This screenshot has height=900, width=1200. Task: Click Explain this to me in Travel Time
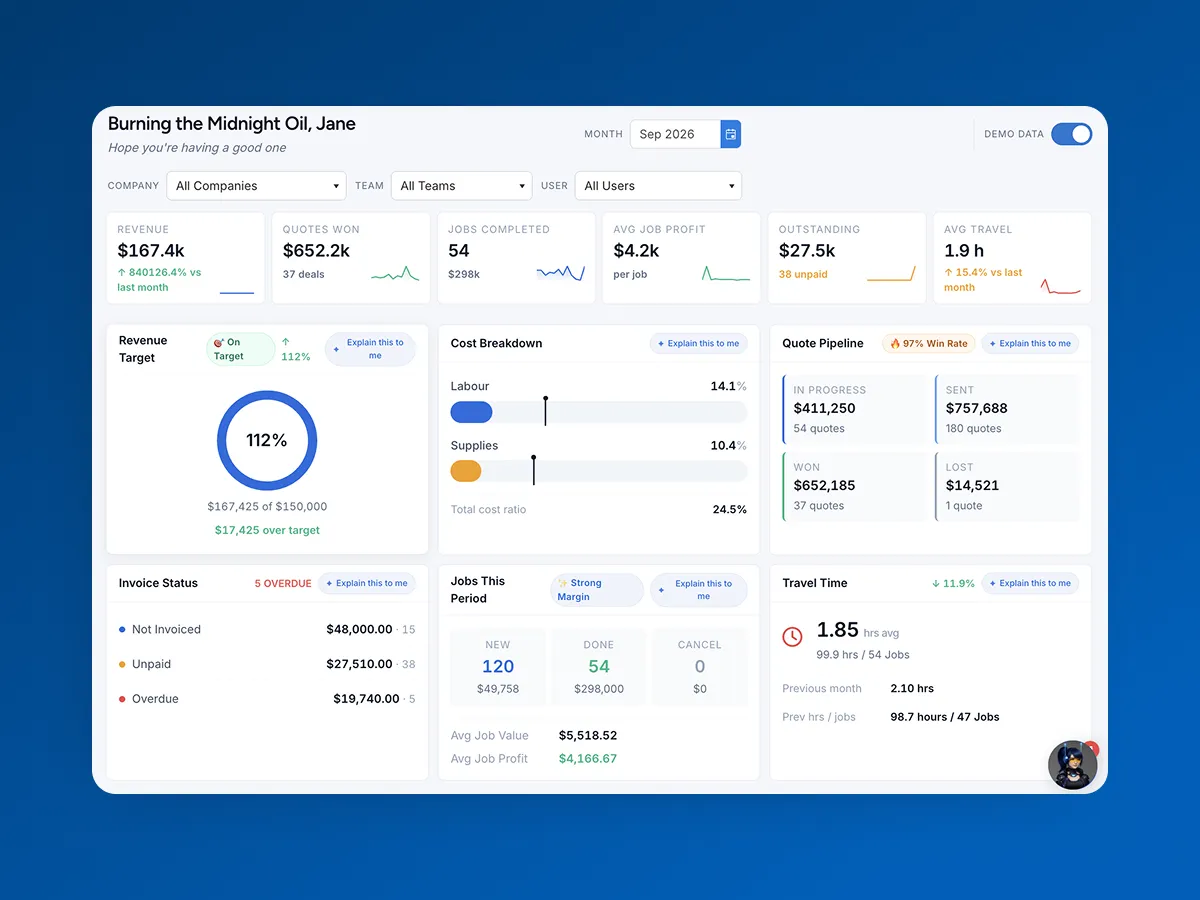(x=1030, y=583)
